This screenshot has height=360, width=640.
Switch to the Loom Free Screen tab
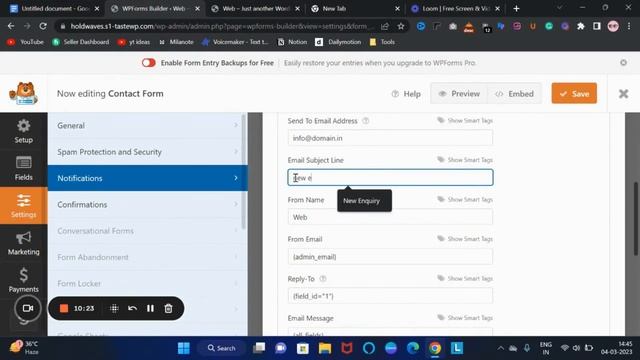click(455, 9)
